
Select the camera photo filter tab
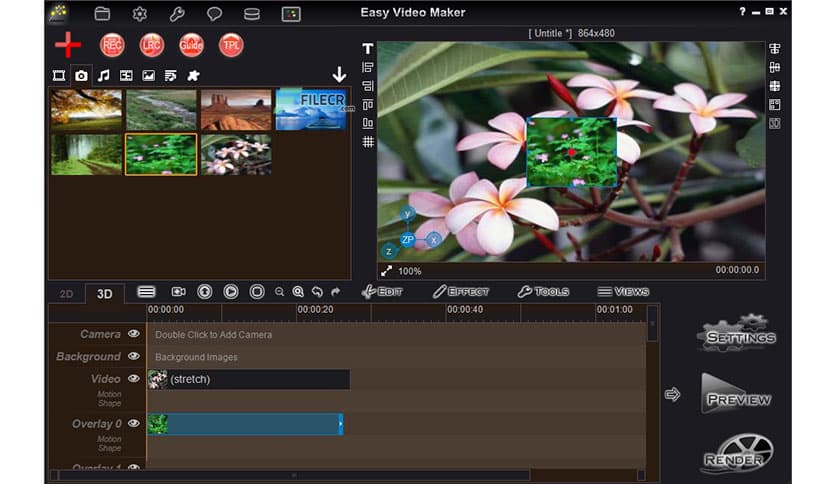[81, 75]
